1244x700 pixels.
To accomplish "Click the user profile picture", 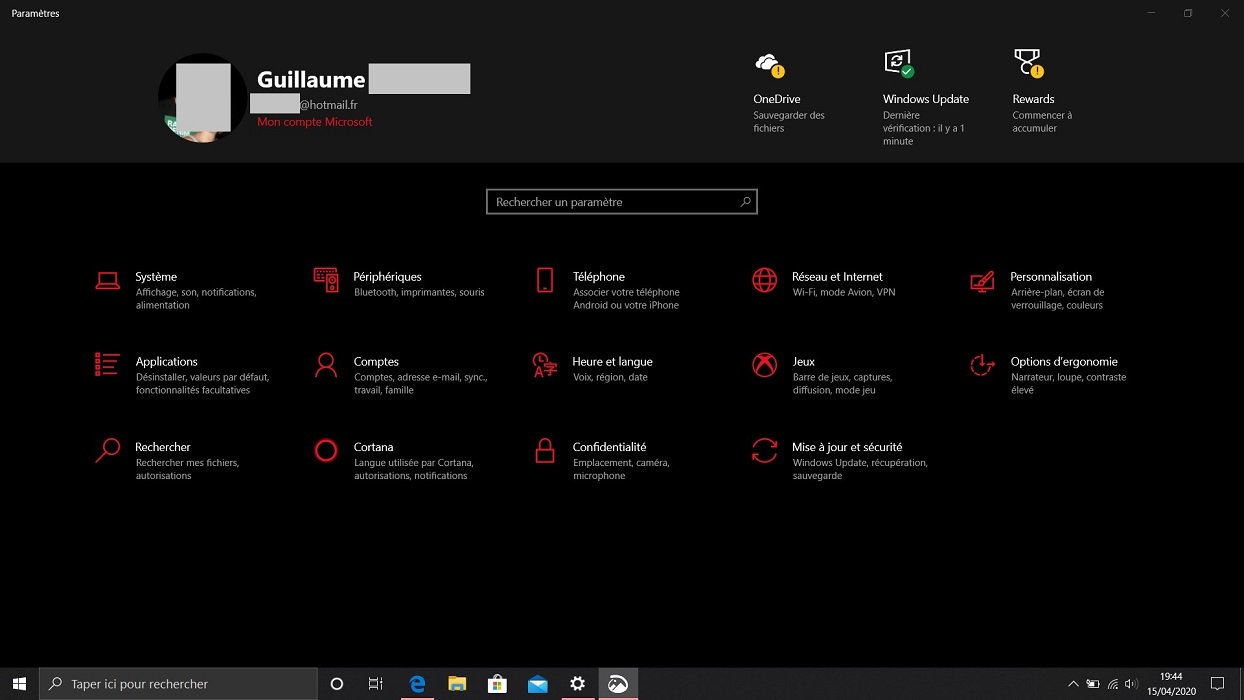I will click(x=203, y=98).
